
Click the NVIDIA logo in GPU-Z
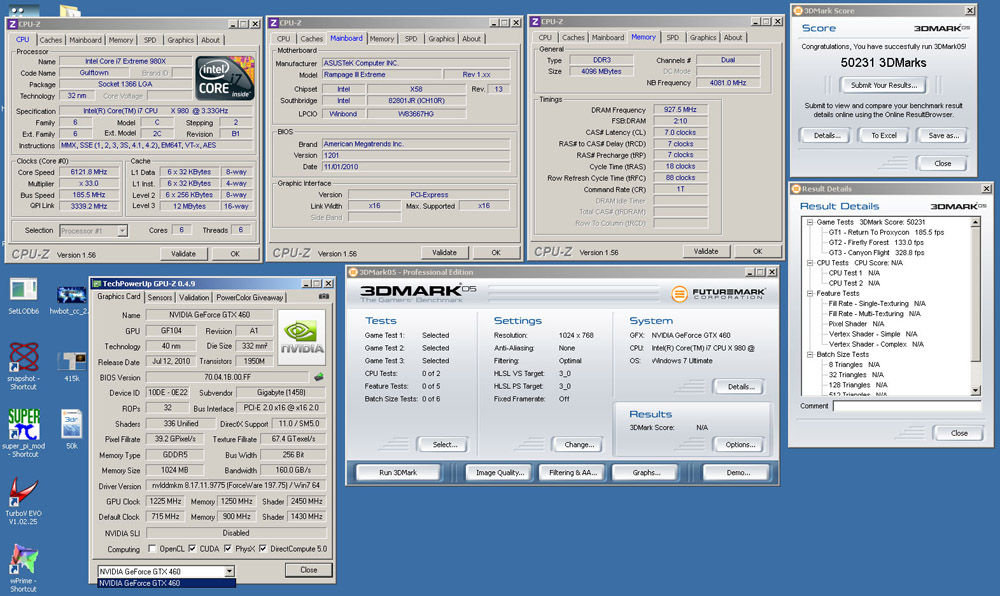[302, 337]
